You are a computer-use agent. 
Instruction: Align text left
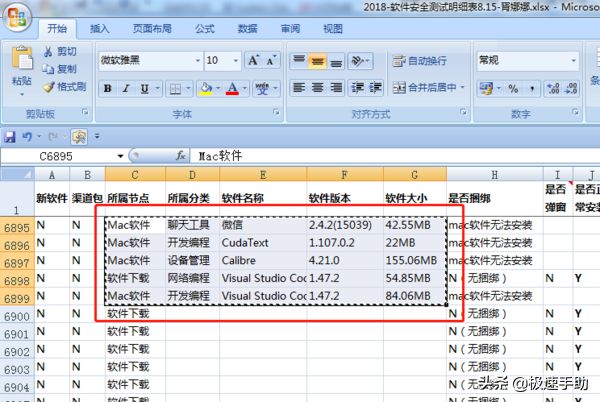click(299, 88)
